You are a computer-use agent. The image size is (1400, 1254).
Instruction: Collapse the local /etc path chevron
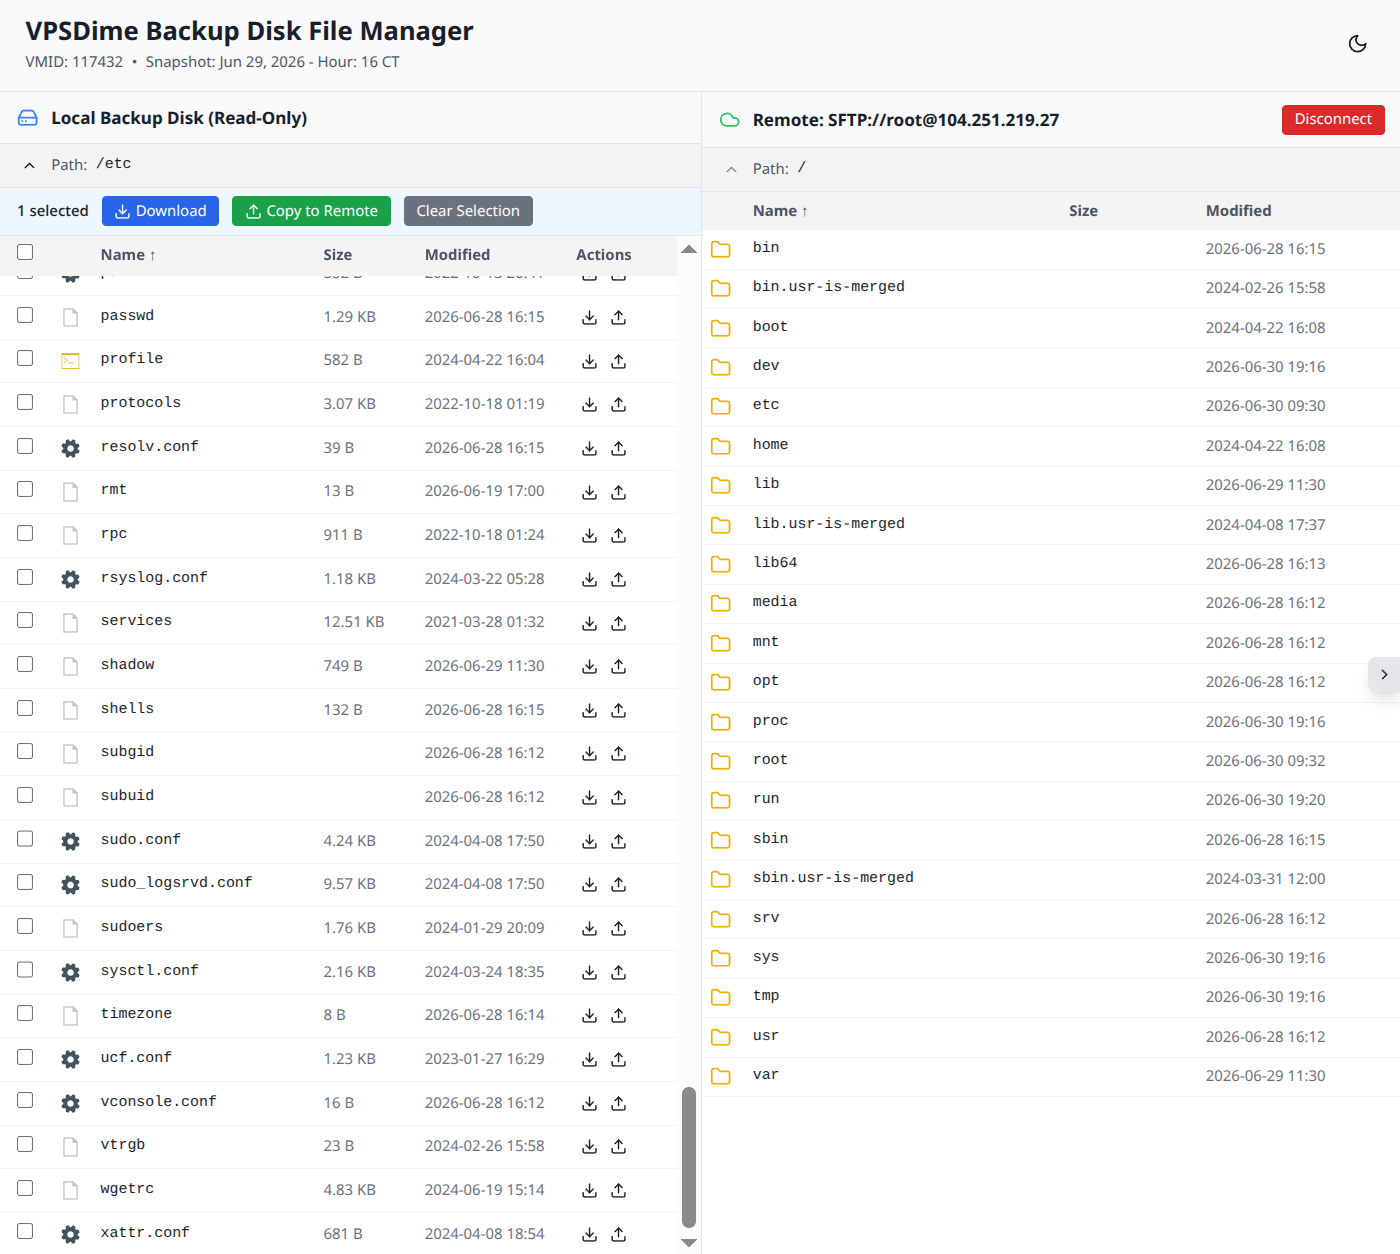coord(30,165)
